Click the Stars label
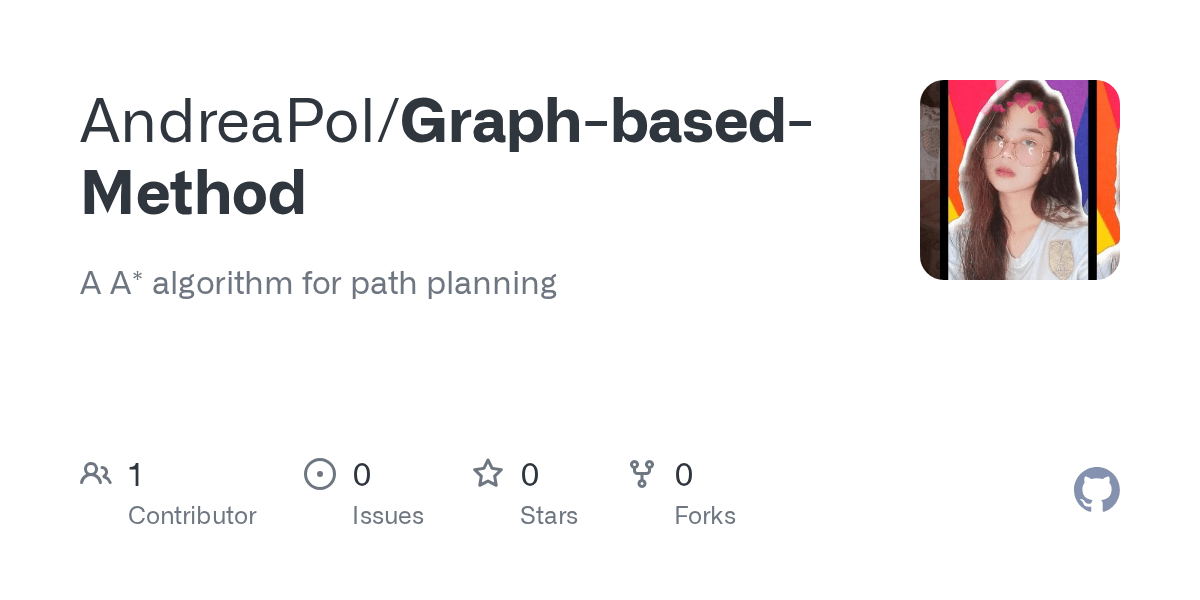This screenshot has height=600, width=1200. [x=549, y=516]
